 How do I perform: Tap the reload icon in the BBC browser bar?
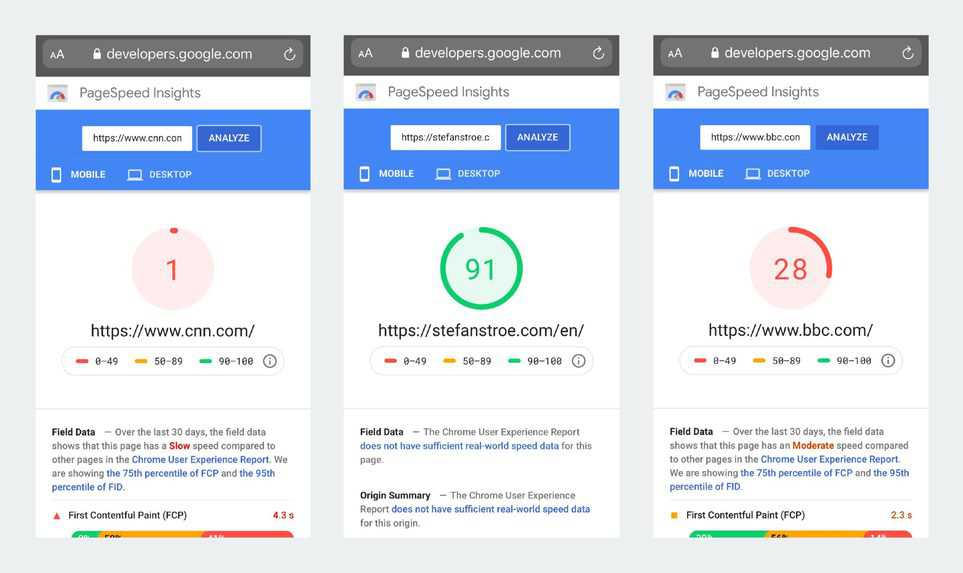coord(907,53)
